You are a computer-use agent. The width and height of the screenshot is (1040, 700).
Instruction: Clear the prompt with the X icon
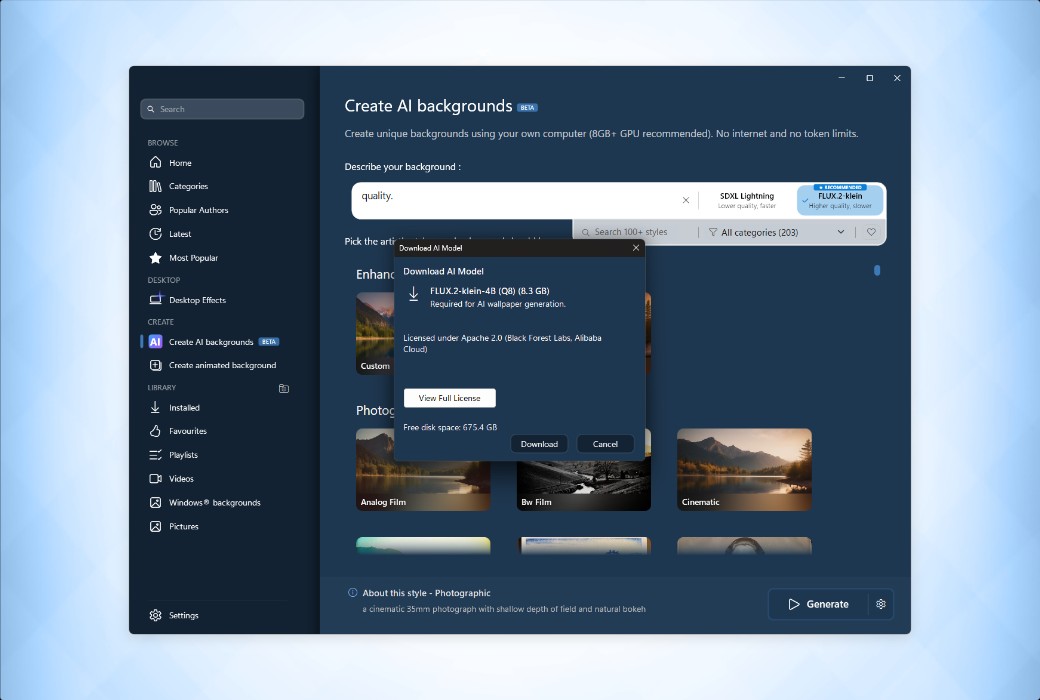coord(686,200)
